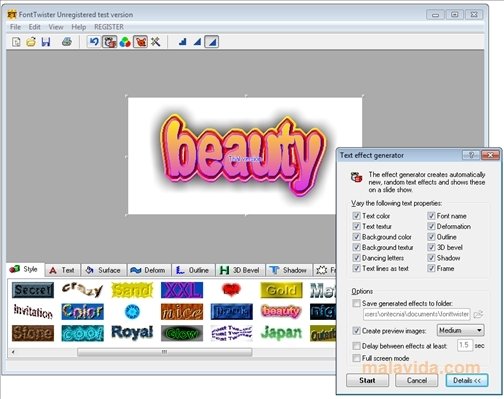Click the Start button
Image resolution: width=504 pixels, height=399 pixels.
click(367, 380)
